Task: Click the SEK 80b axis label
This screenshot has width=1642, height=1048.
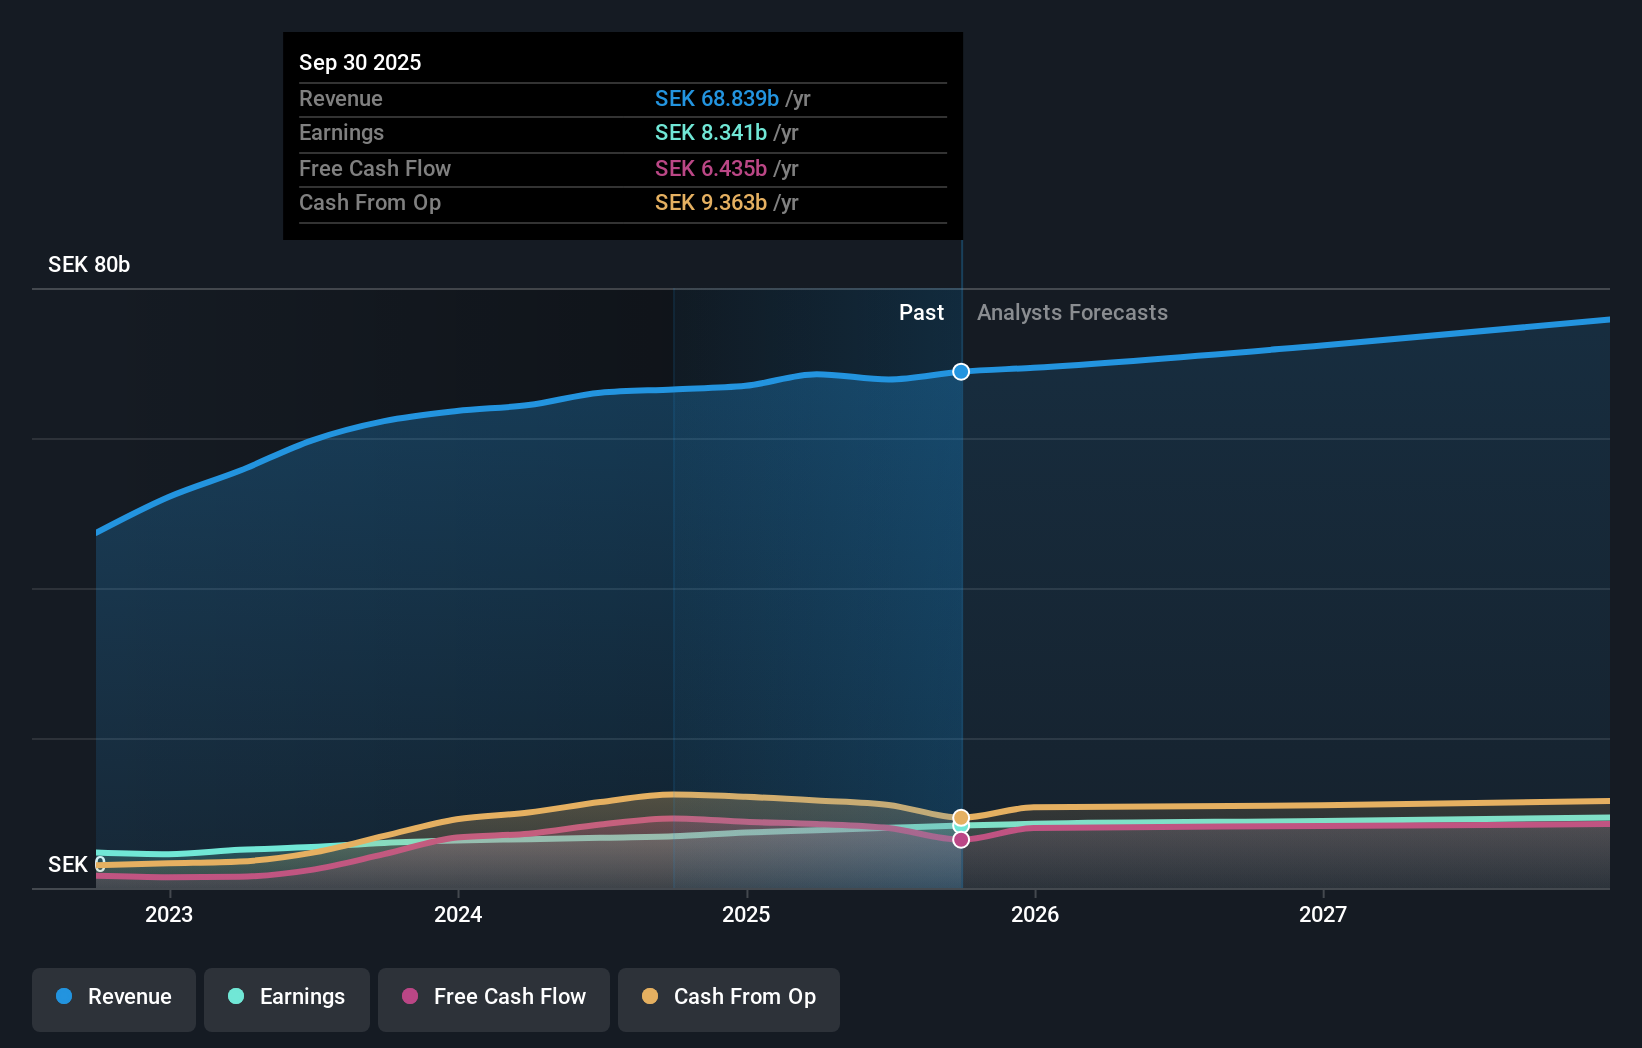Action: [x=88, y=264]
